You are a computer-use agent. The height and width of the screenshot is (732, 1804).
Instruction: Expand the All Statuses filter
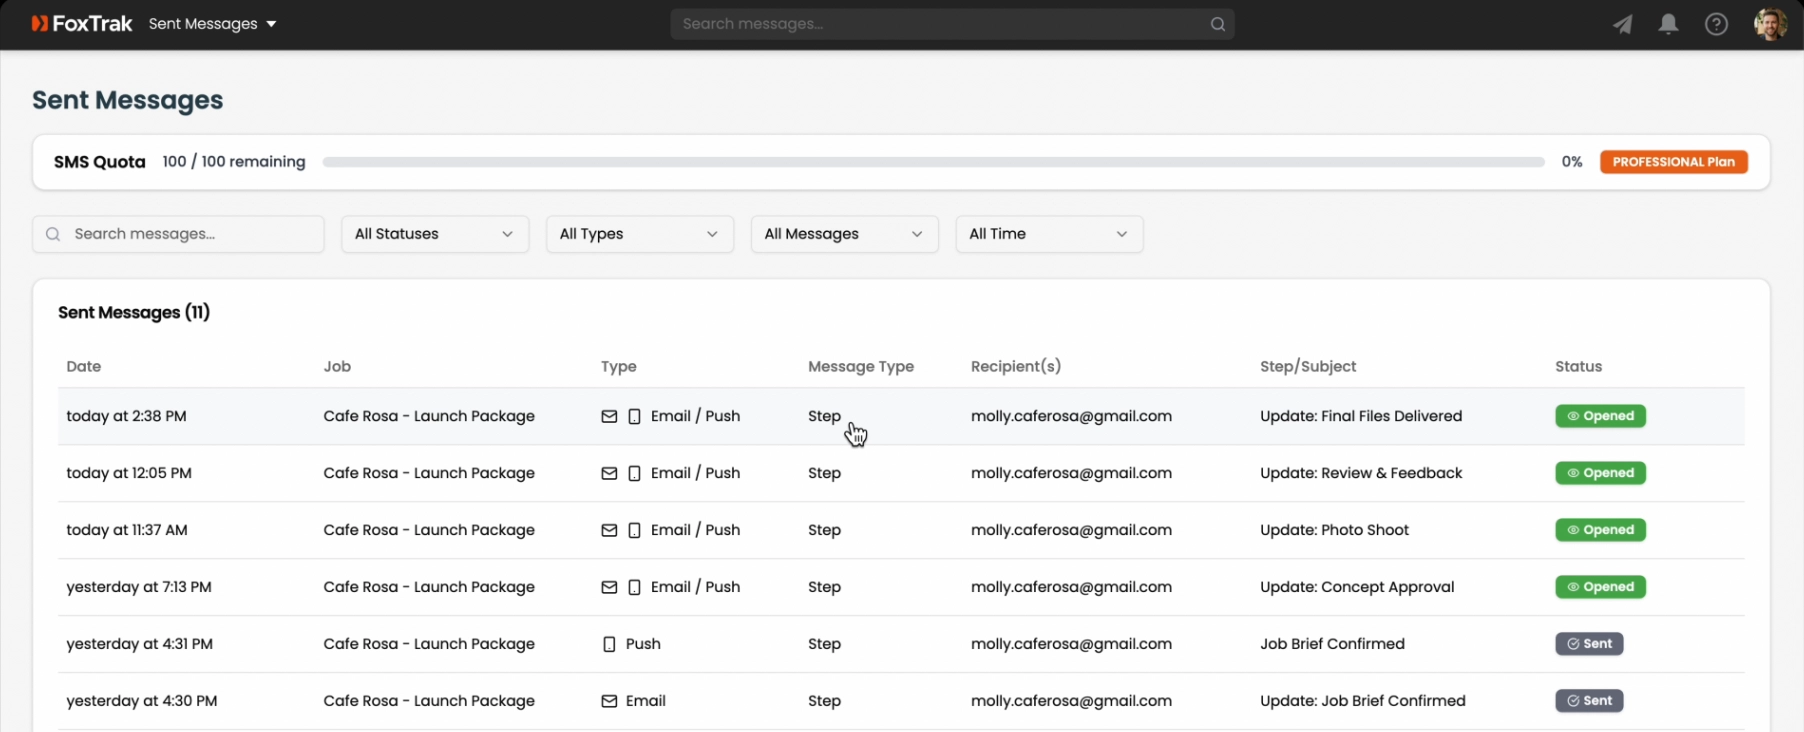pos(435,234)
